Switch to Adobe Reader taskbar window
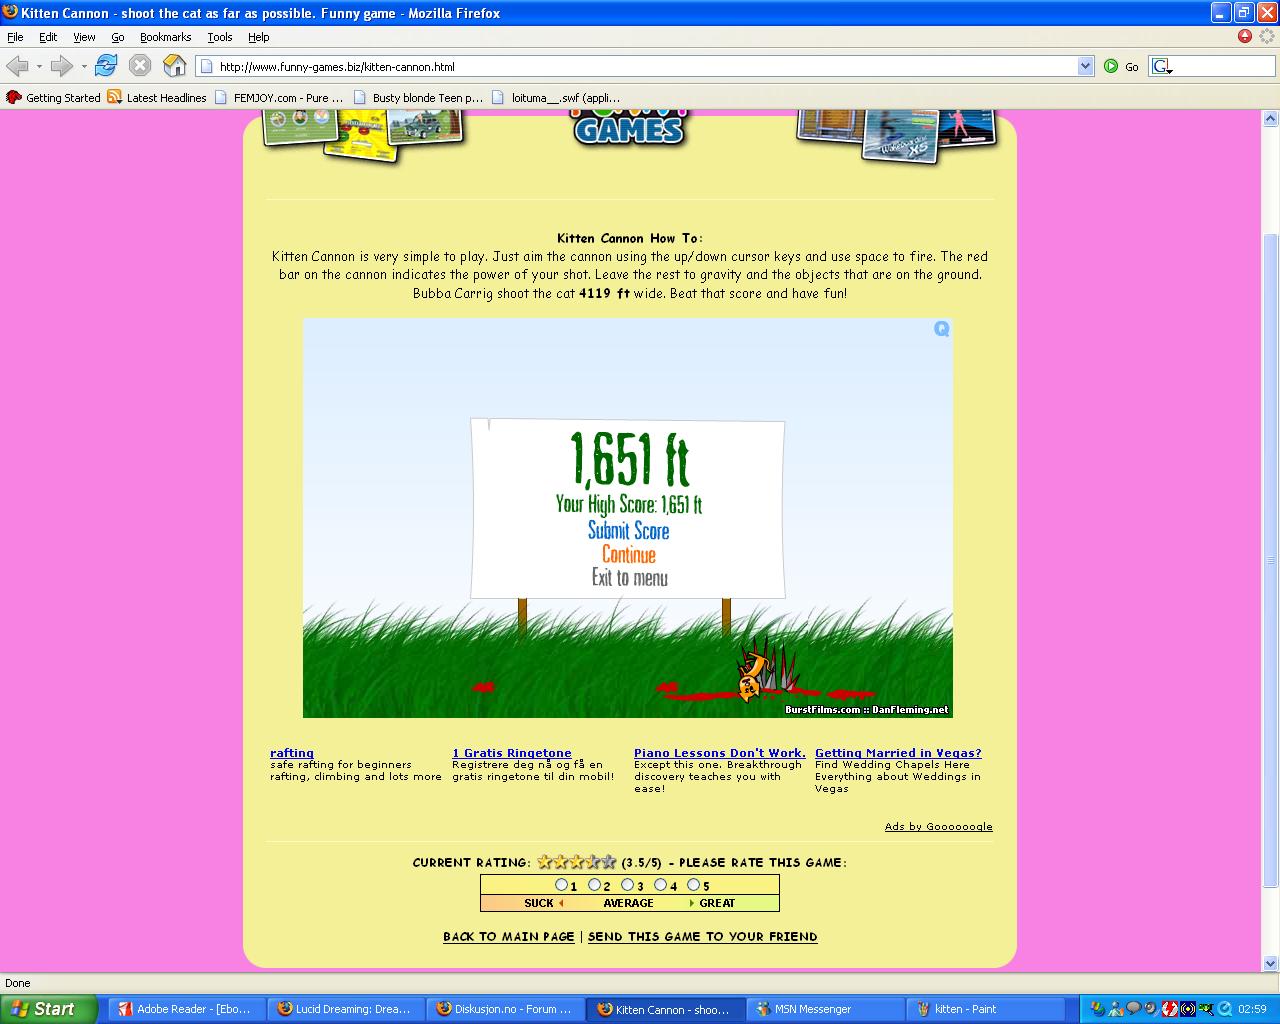 [186, 1009]
